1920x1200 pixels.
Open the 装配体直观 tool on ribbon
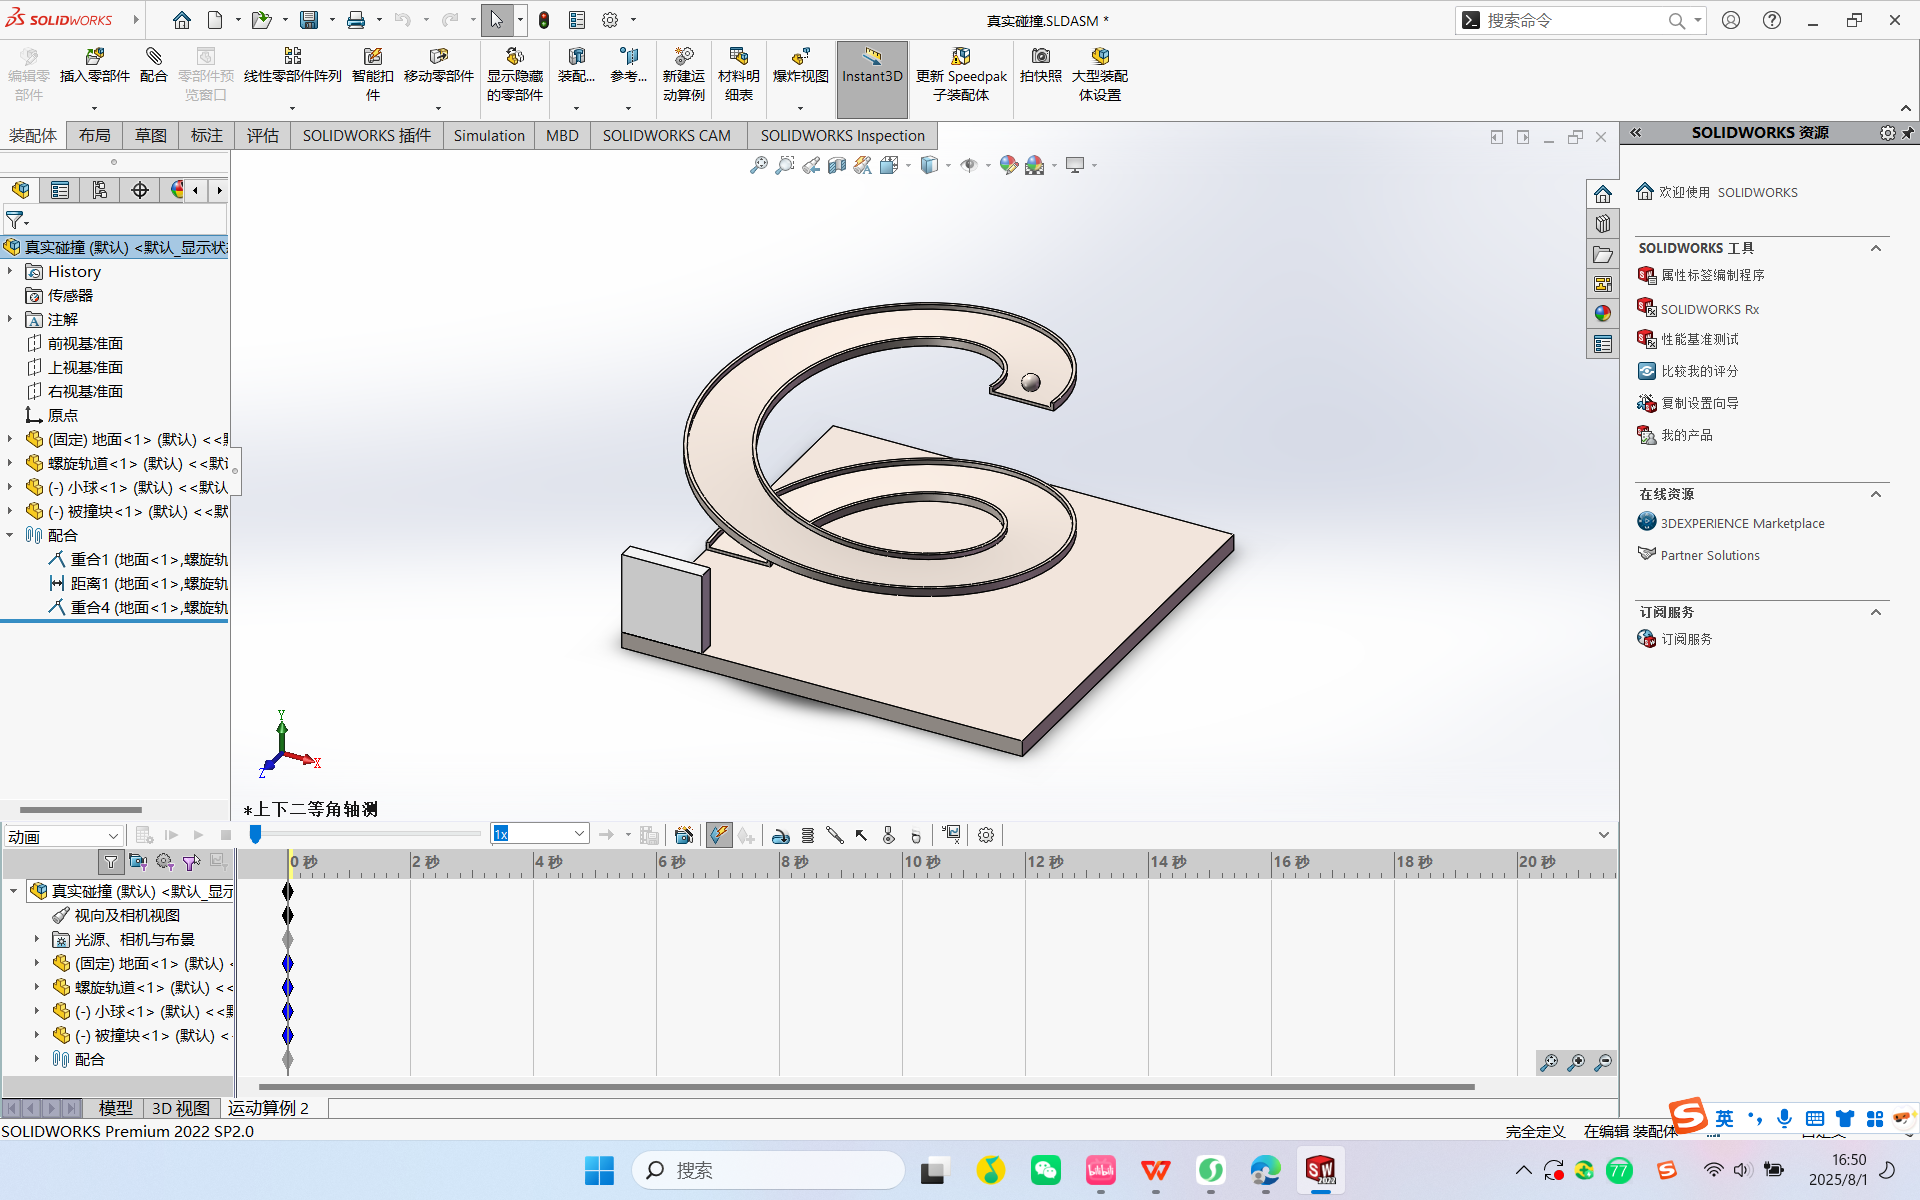(576, 70)
